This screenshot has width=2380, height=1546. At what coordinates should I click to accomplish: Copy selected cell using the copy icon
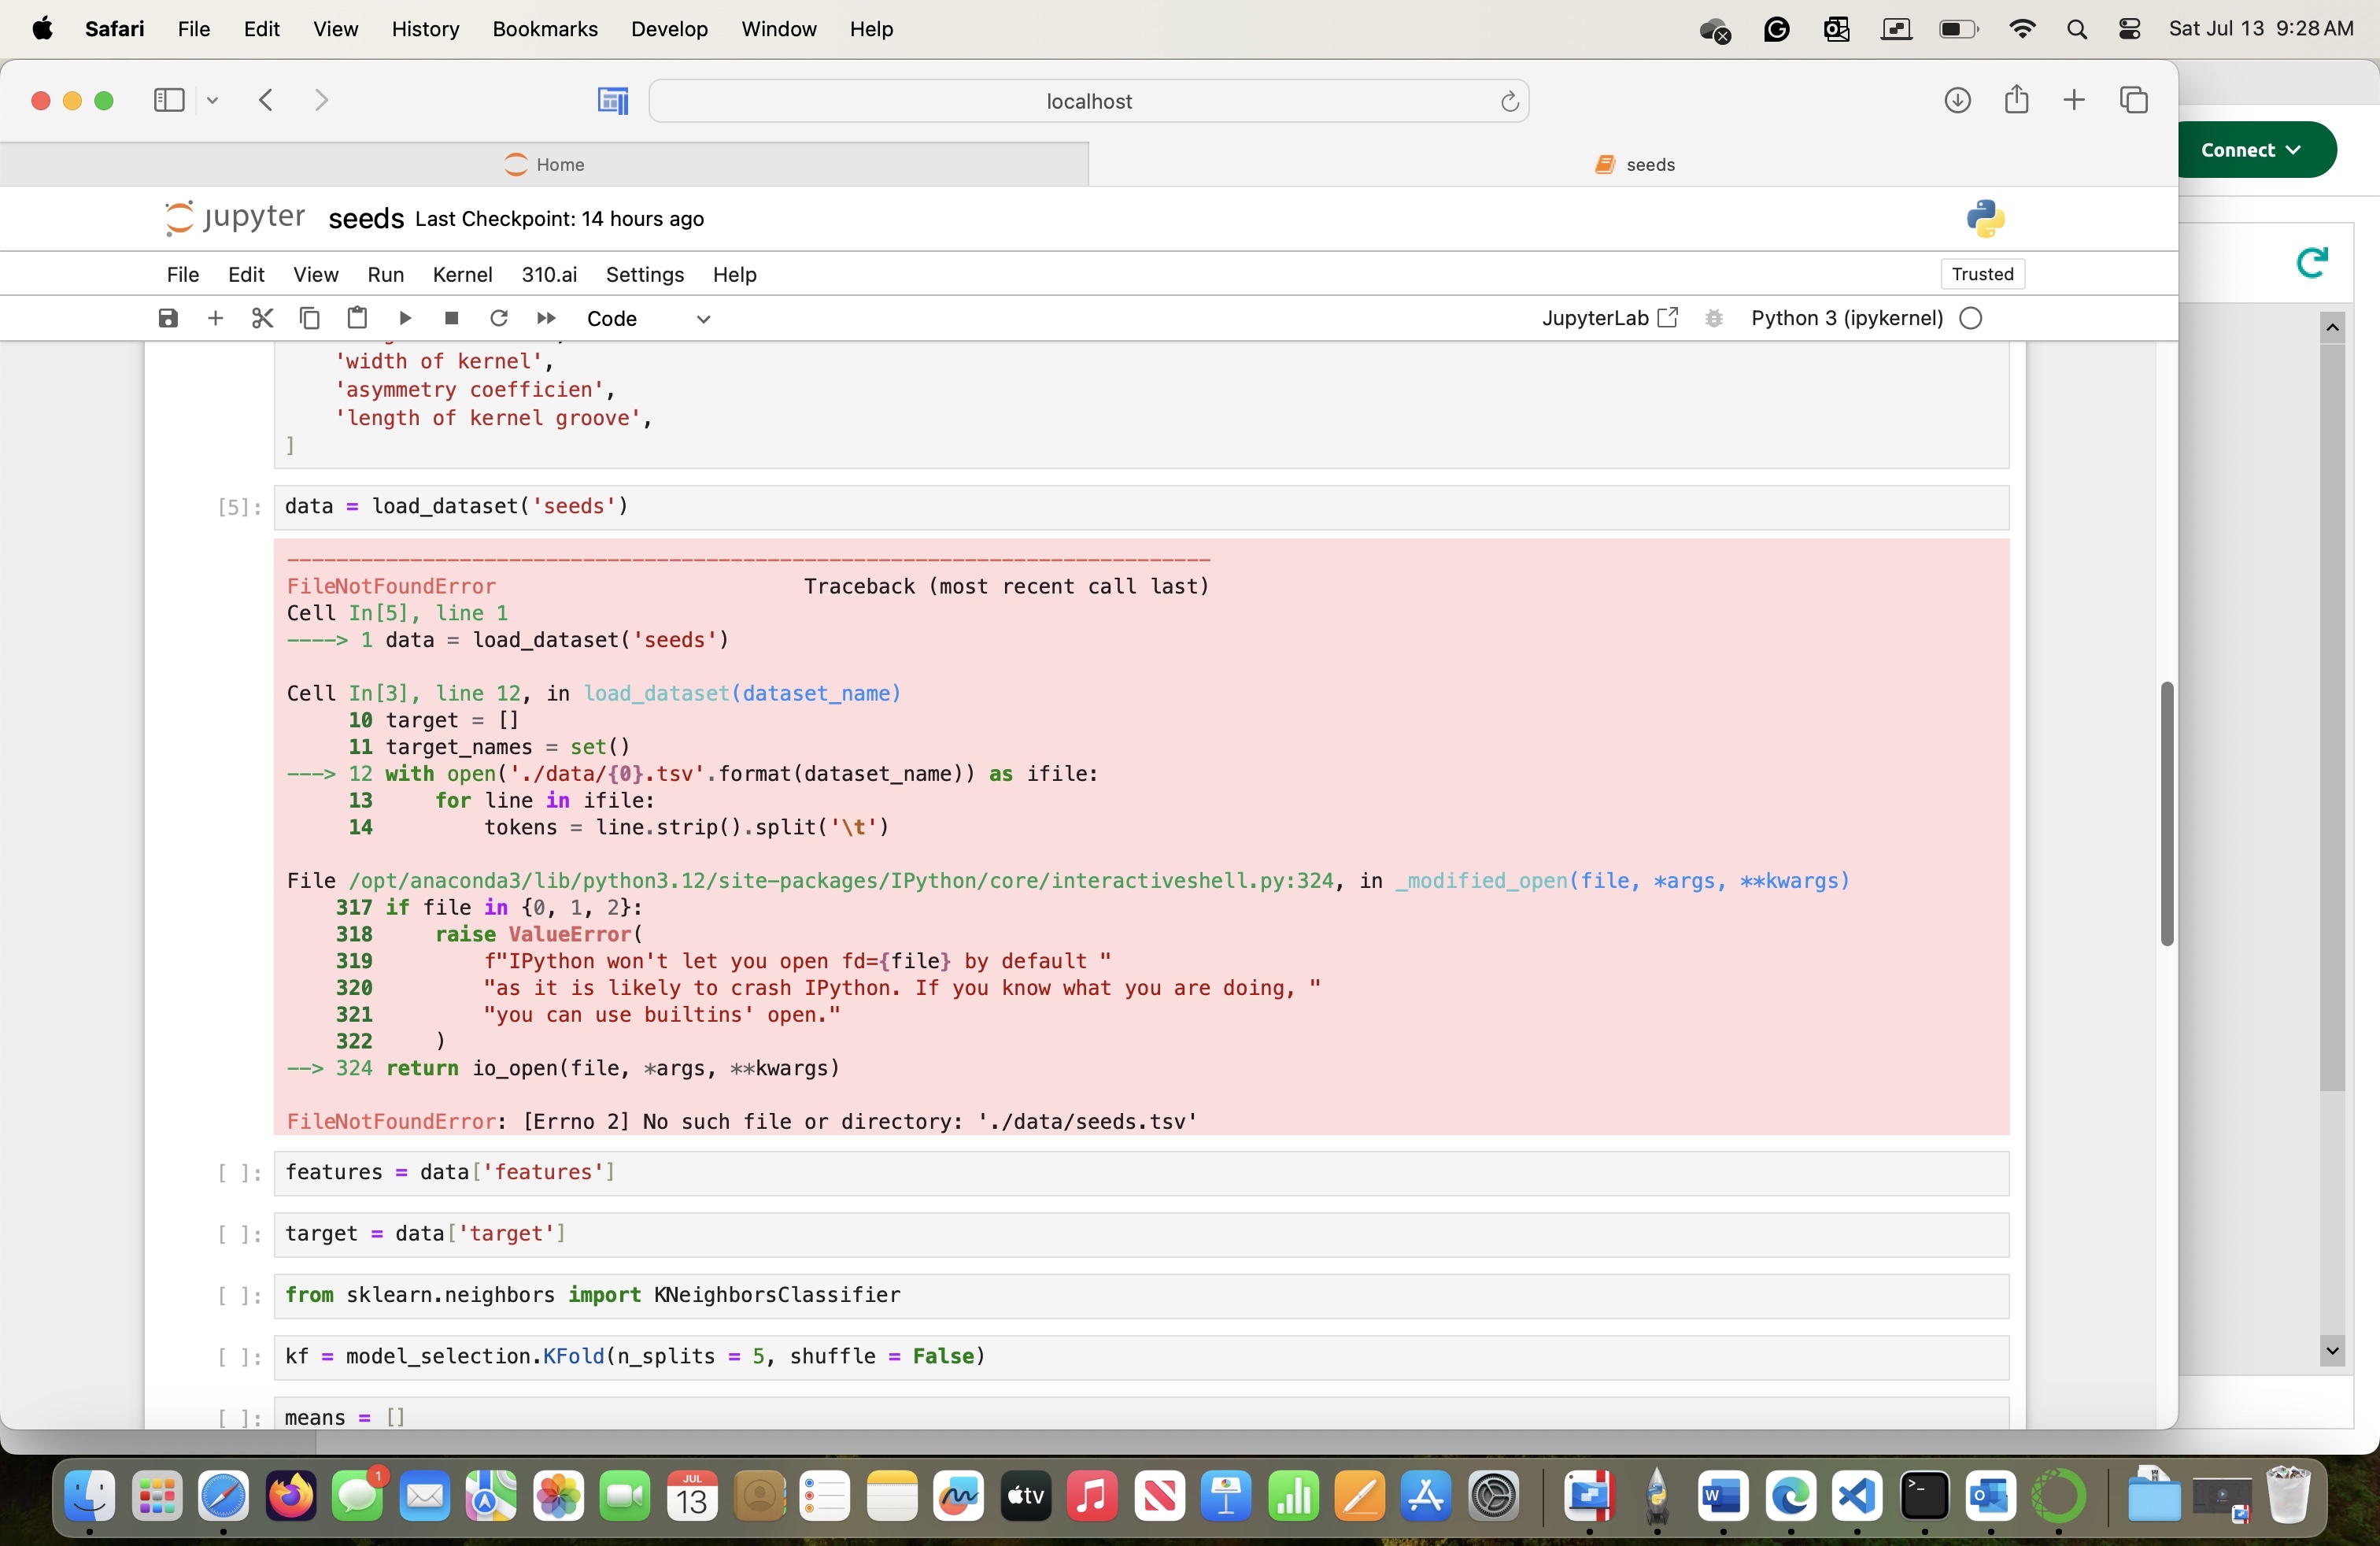click(x=310, y=318)
